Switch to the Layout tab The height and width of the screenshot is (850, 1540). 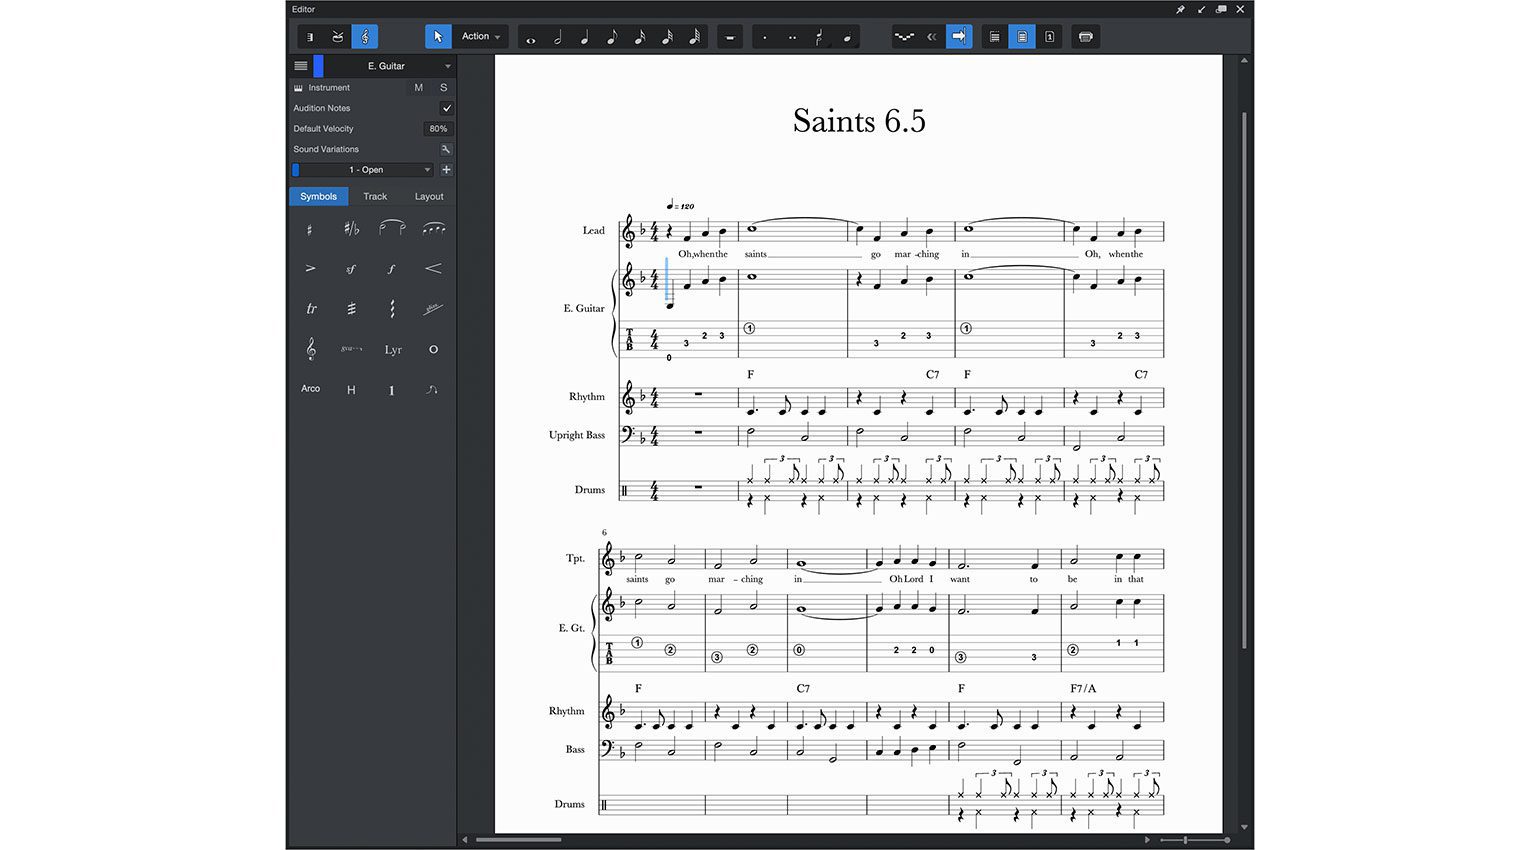tap(428, 196)
